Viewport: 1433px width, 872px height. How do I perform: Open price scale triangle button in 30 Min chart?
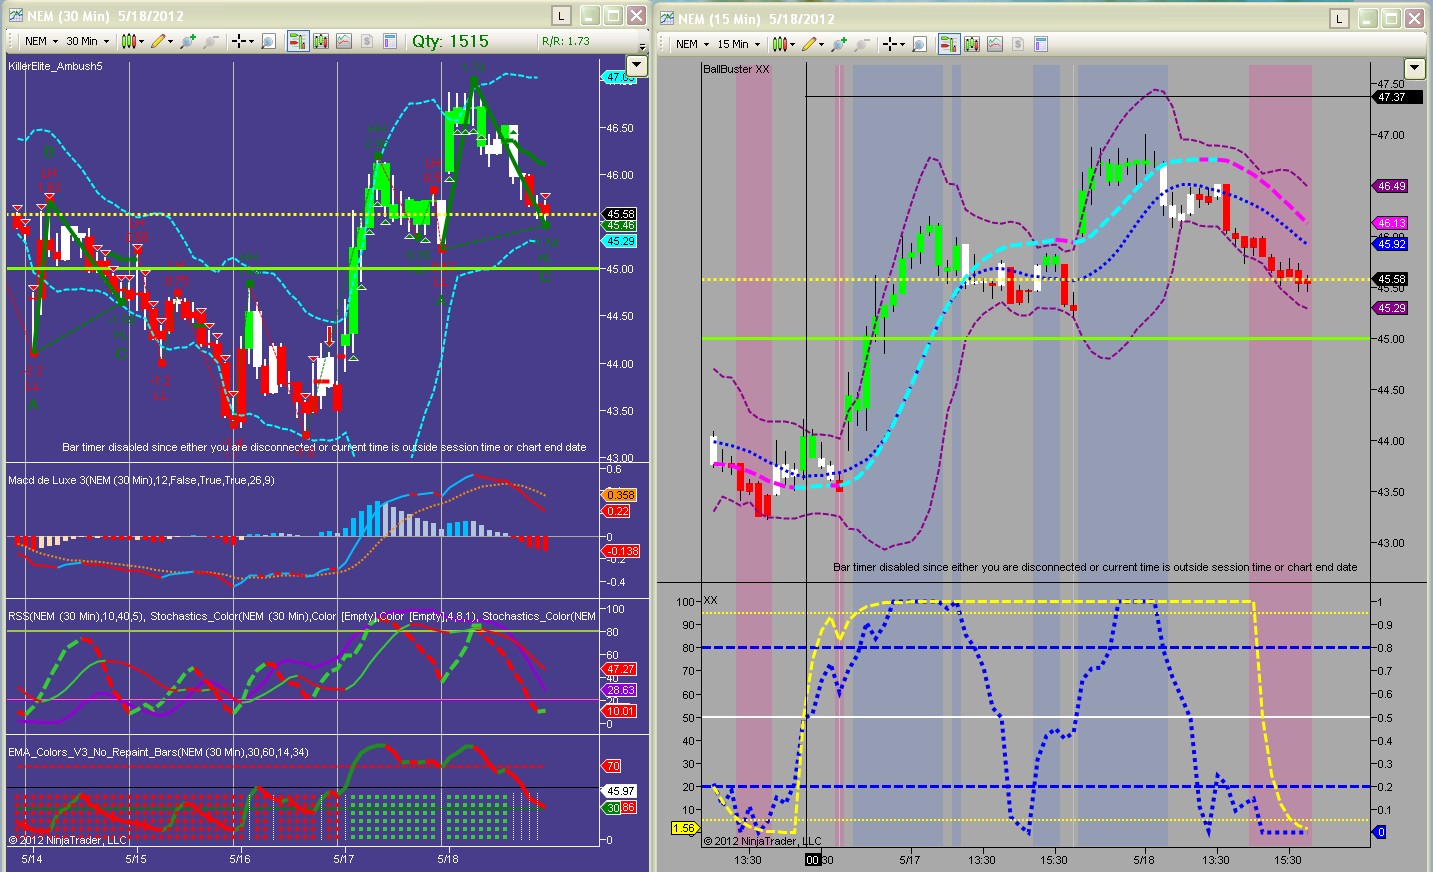pyautogui.click(x=636, y=65)
